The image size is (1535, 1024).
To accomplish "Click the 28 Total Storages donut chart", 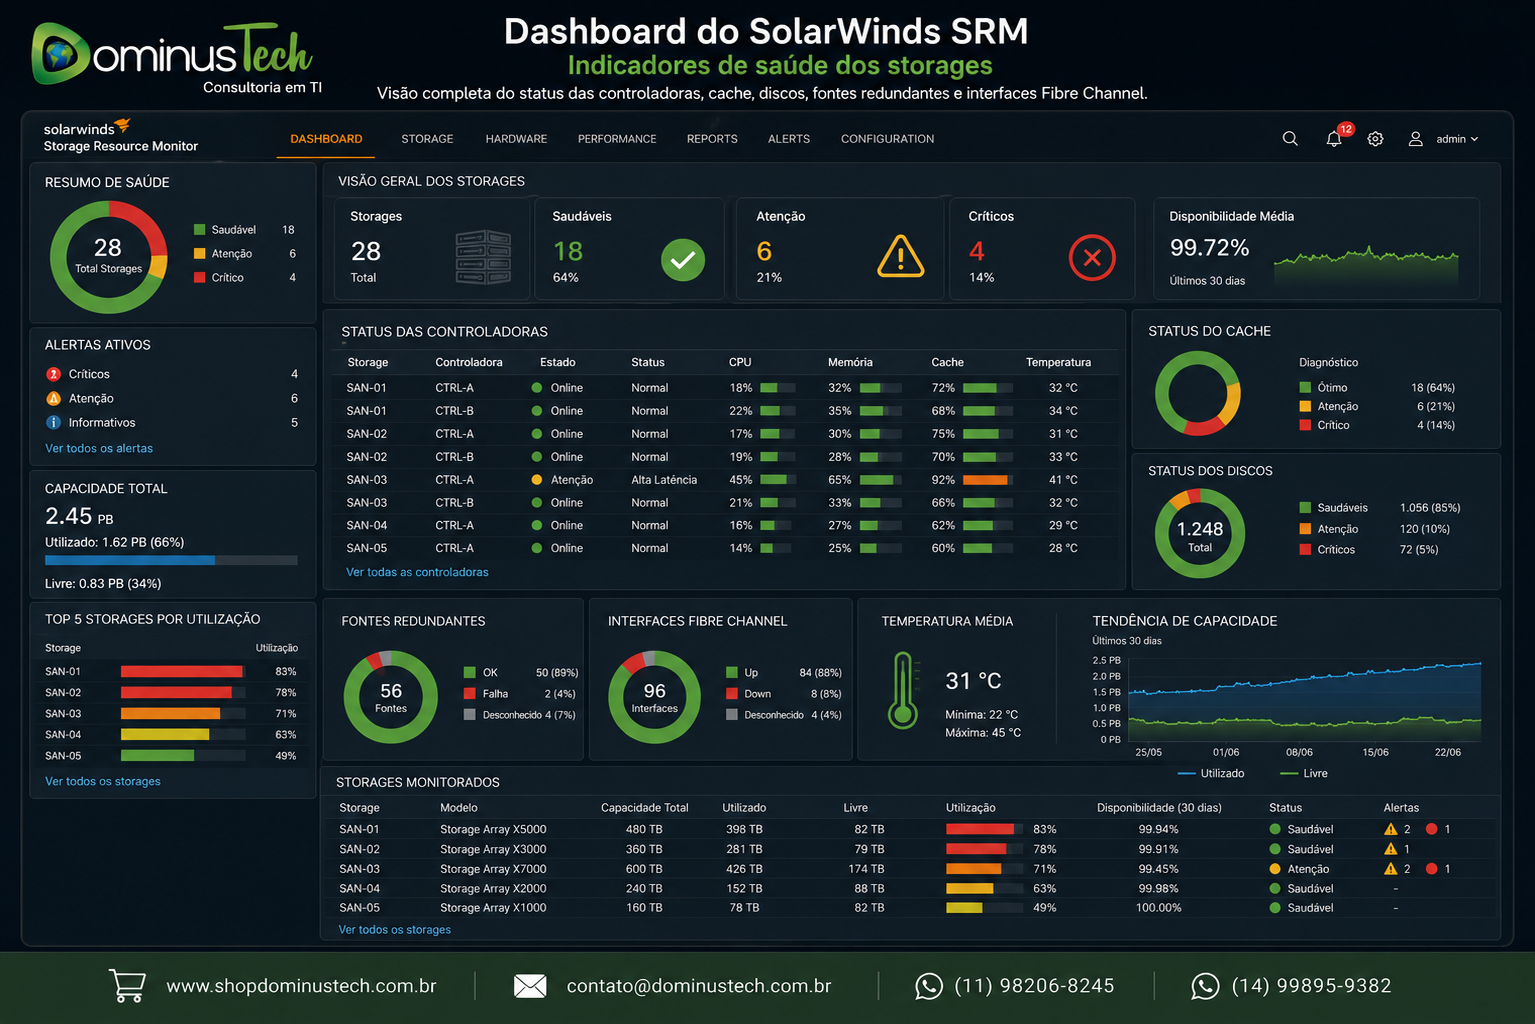I will click(x=109, y=257).
